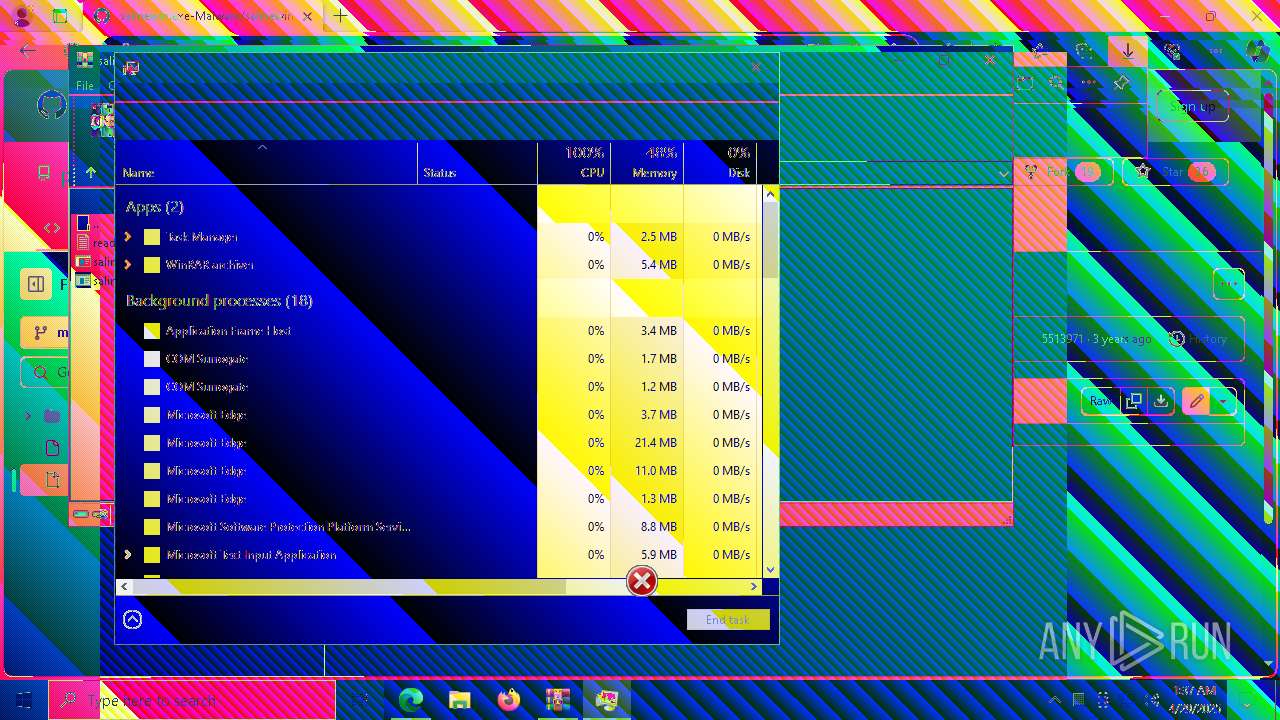1280x720 pixels.
Task: Open WinRAR address path dropdown
Action: (1003, 173)
